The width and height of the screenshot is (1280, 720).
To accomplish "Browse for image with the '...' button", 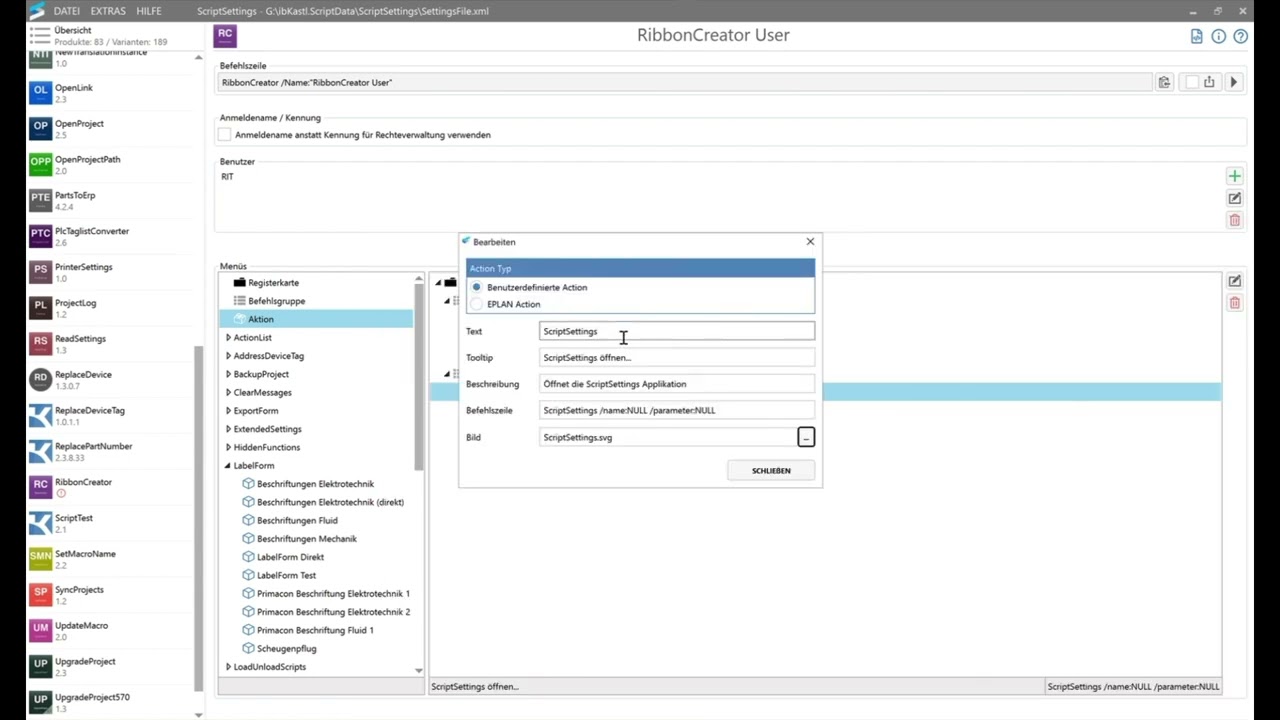I will [806, 437].
